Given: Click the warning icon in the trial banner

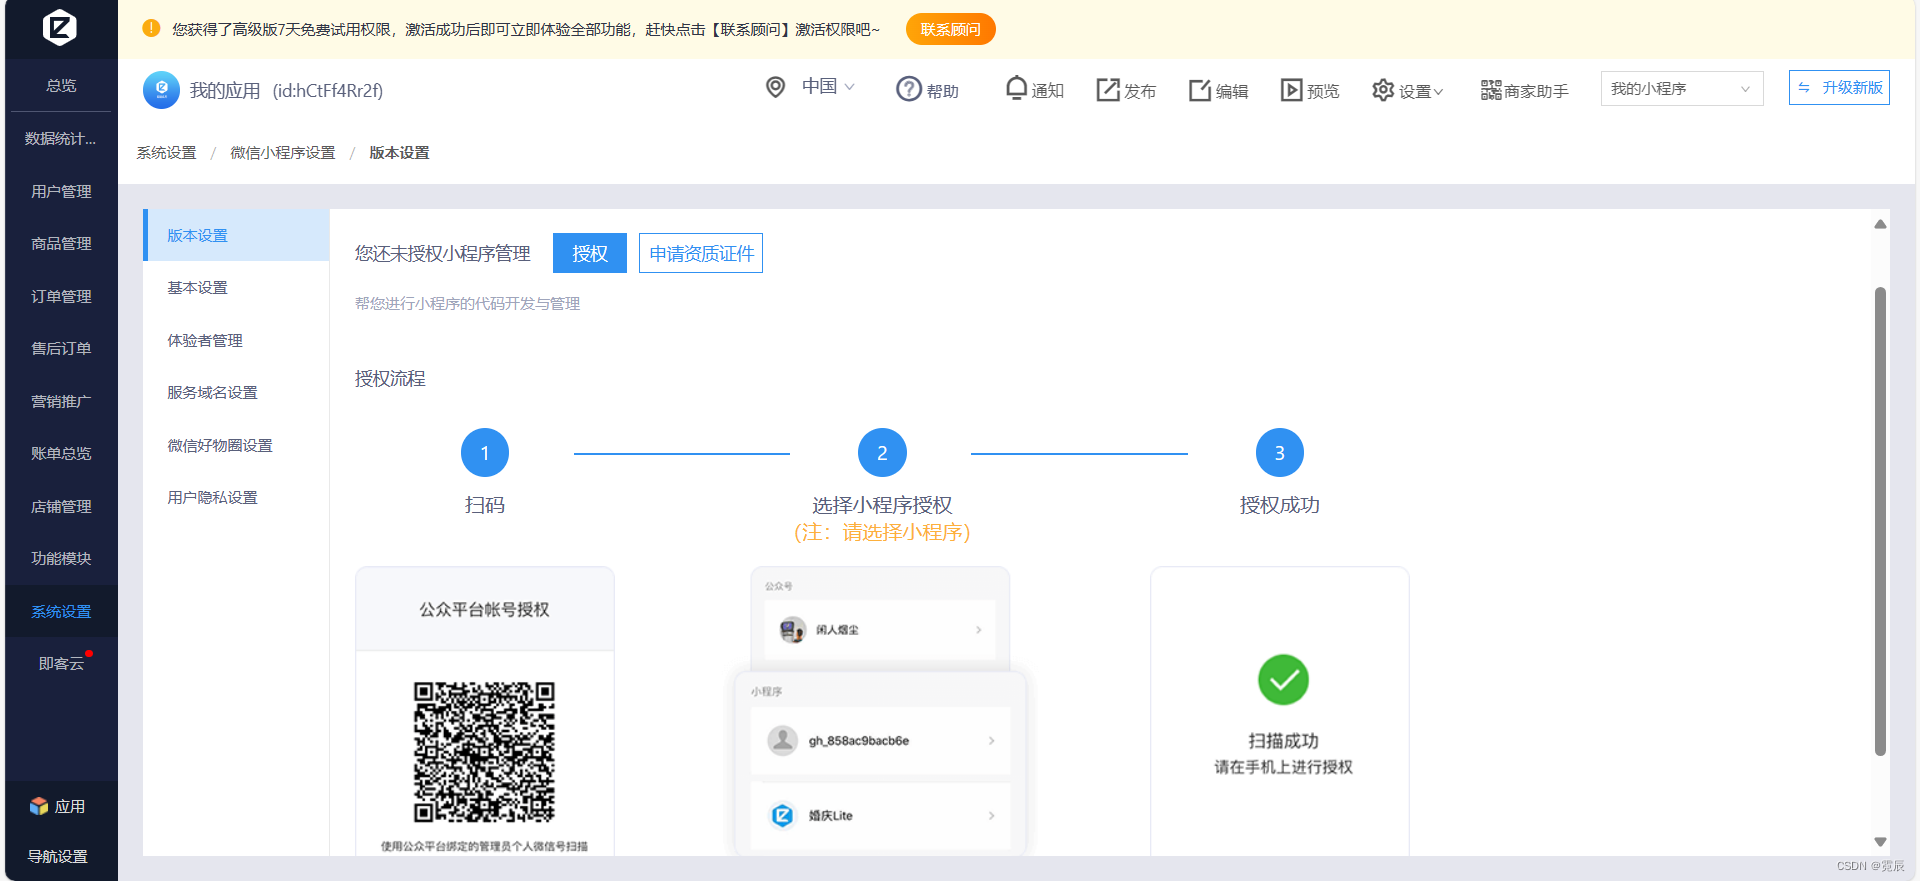Looking at the screenshot, I should point(151,28).
